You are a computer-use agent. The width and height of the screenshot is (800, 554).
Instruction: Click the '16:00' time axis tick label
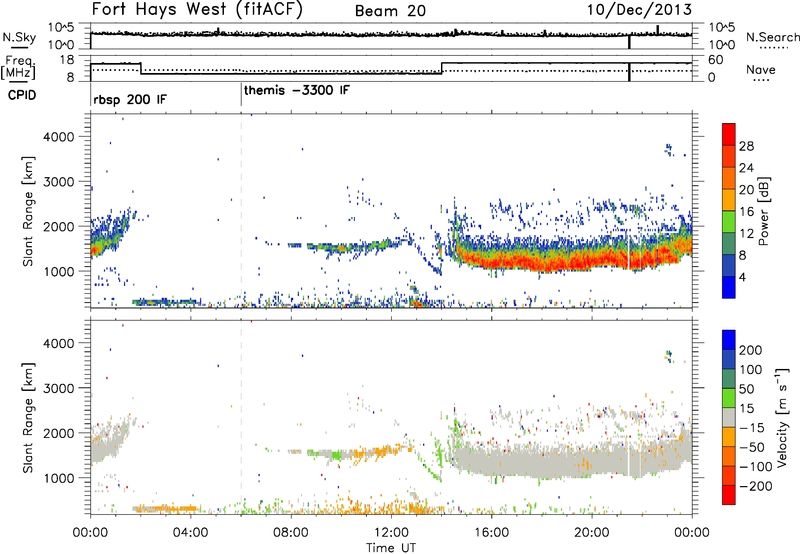491,533
